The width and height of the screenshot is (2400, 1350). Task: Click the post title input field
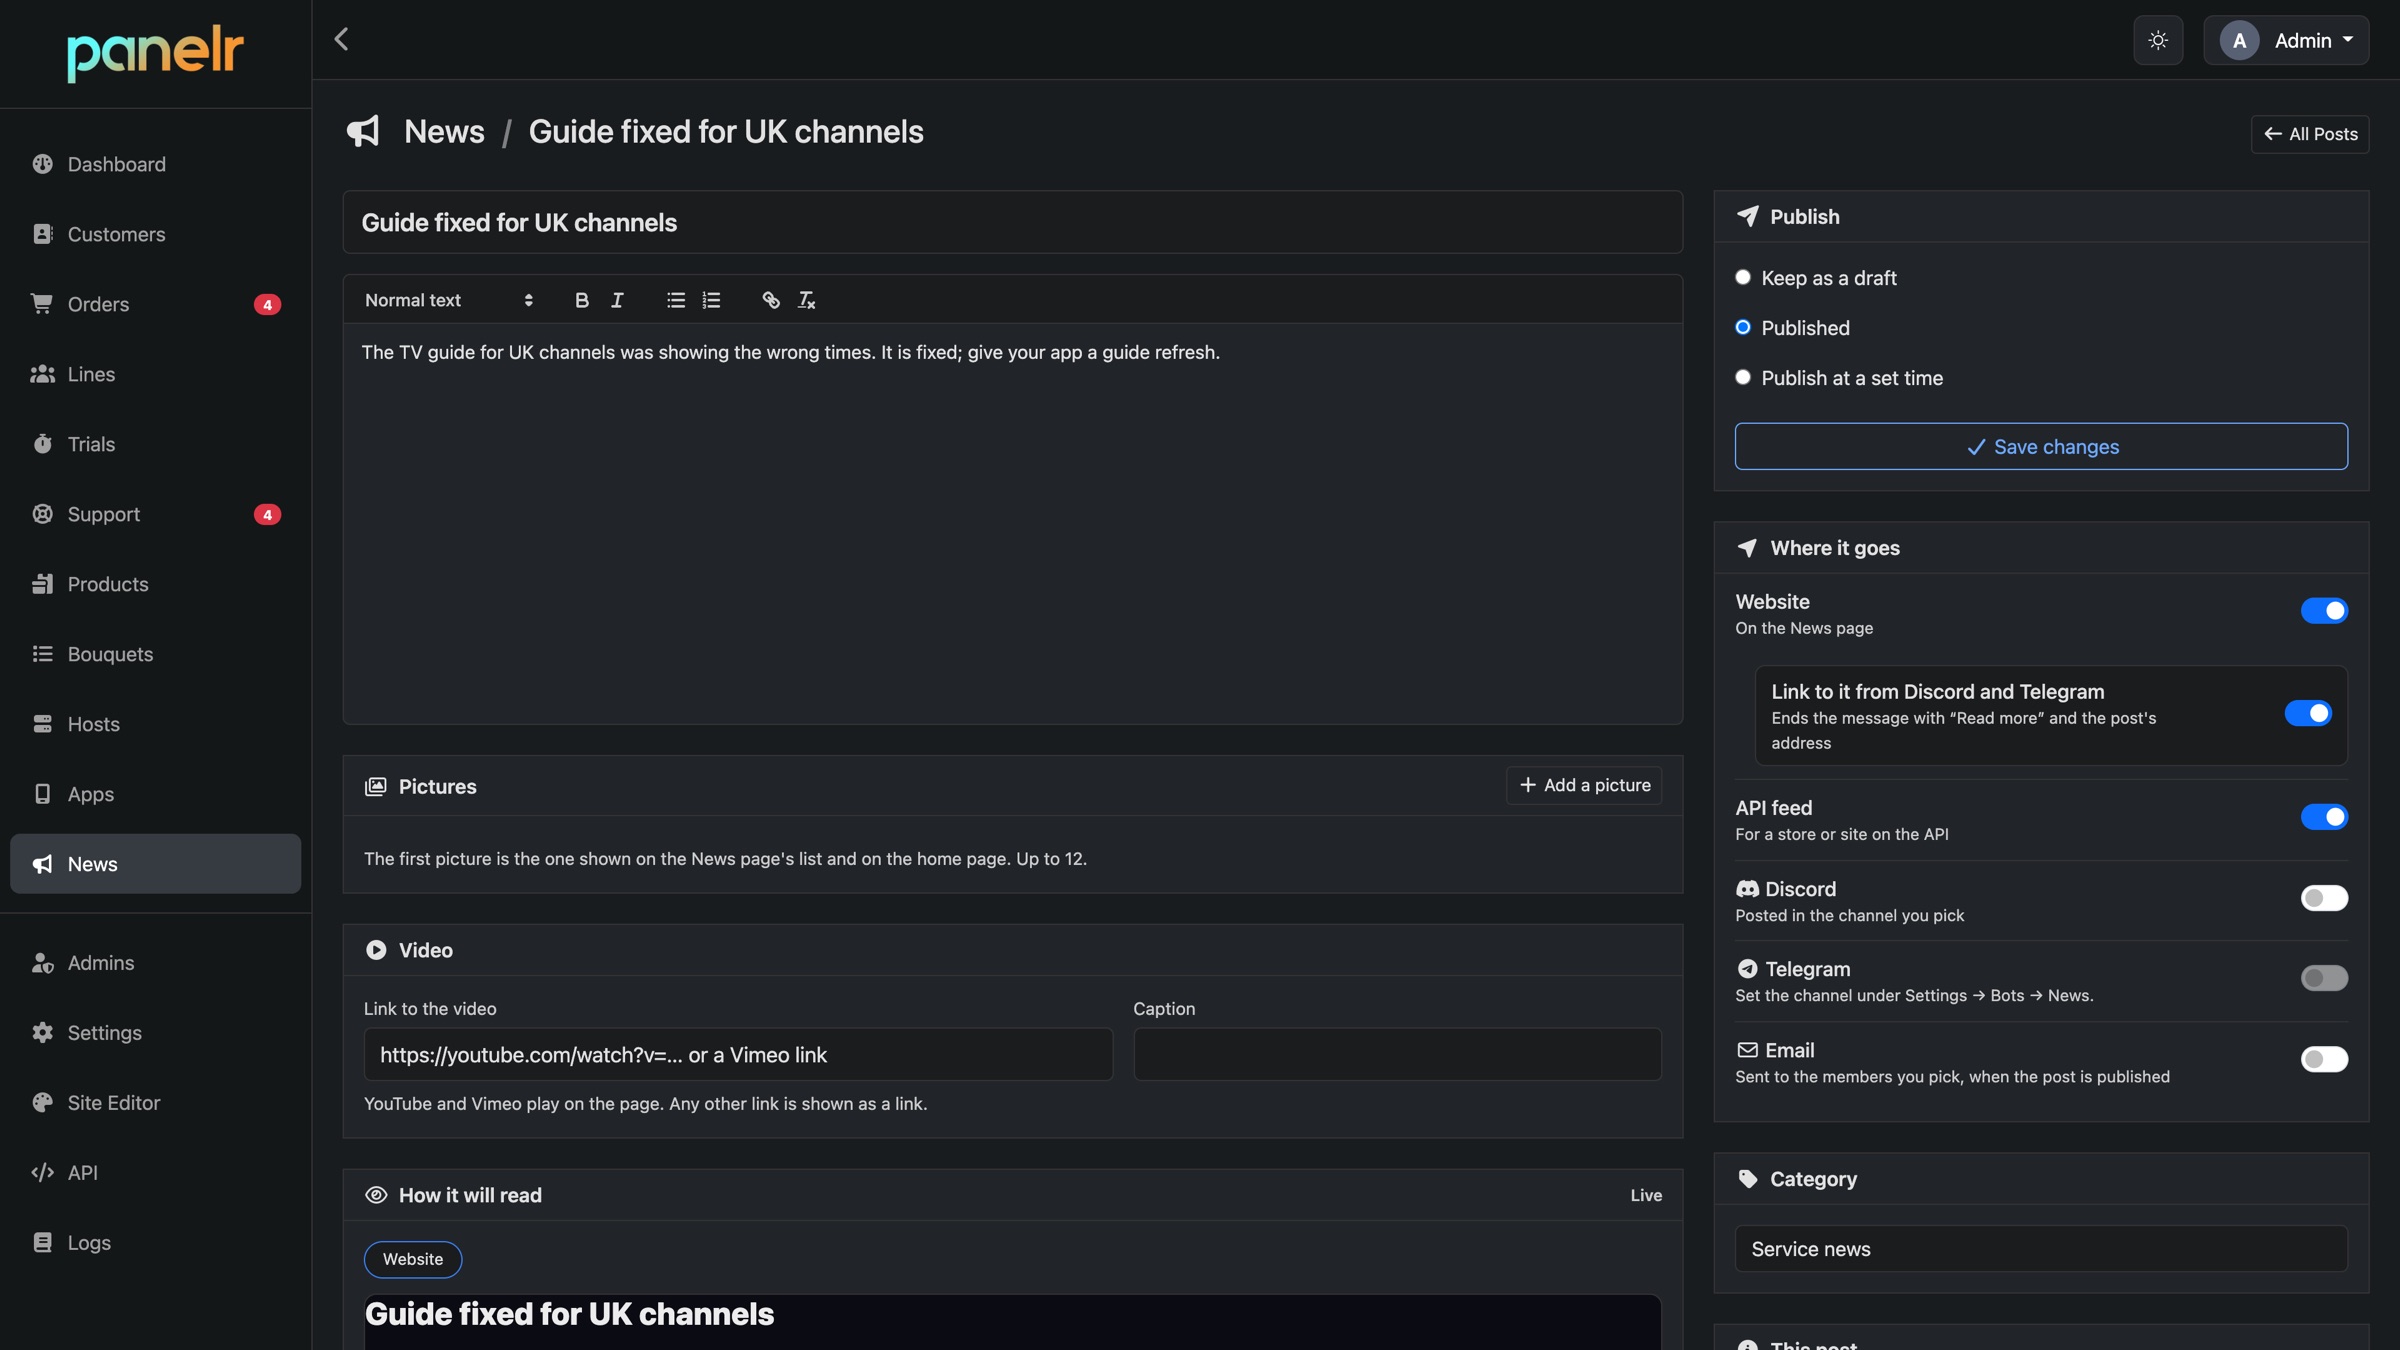(x=1012, y=222)
